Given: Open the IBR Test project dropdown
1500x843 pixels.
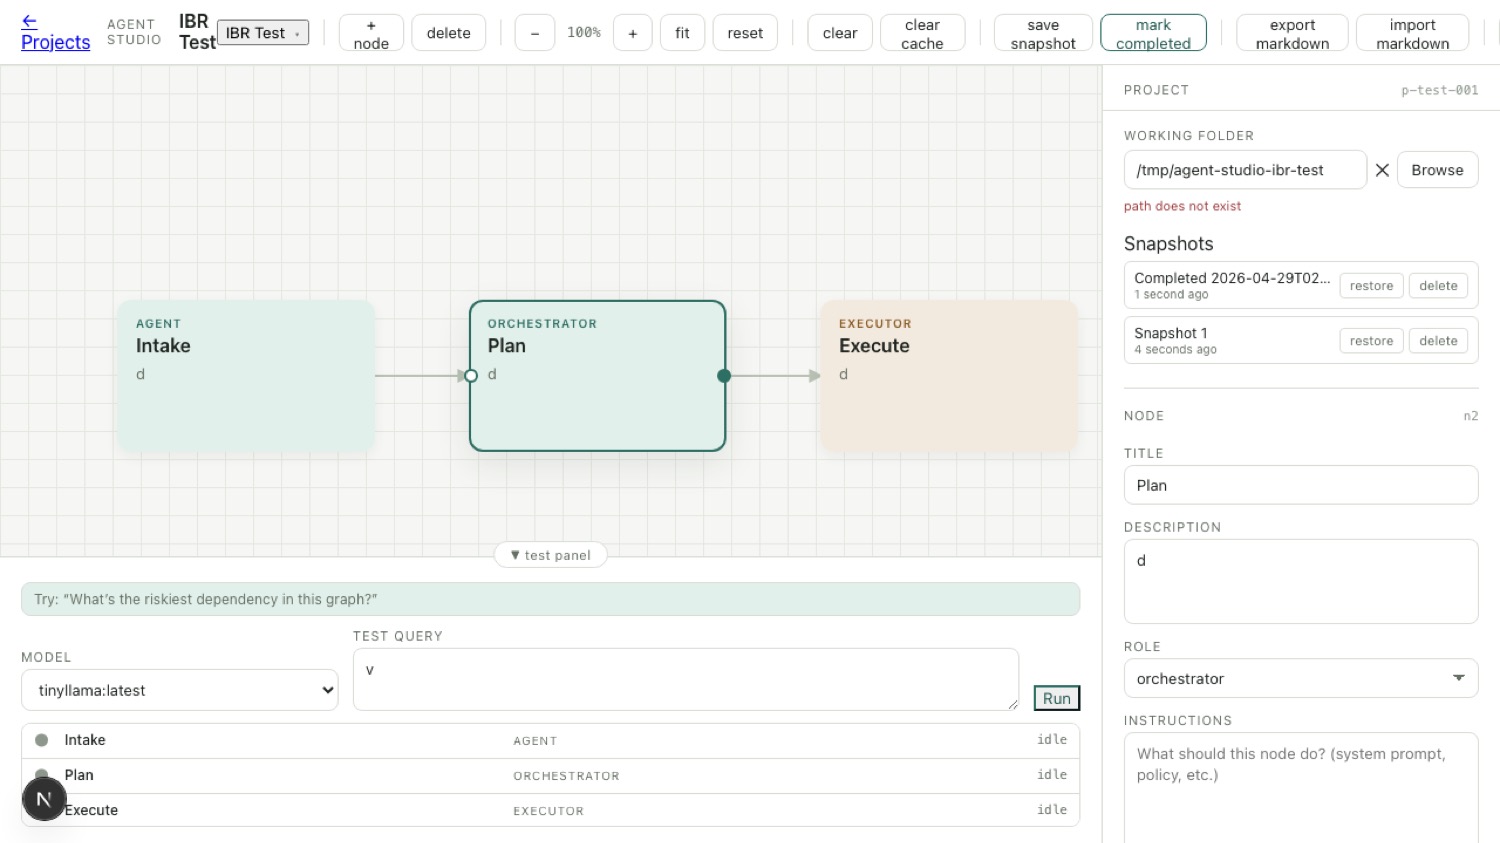Looking at the screenshot, I should click(x=263, y=33).
